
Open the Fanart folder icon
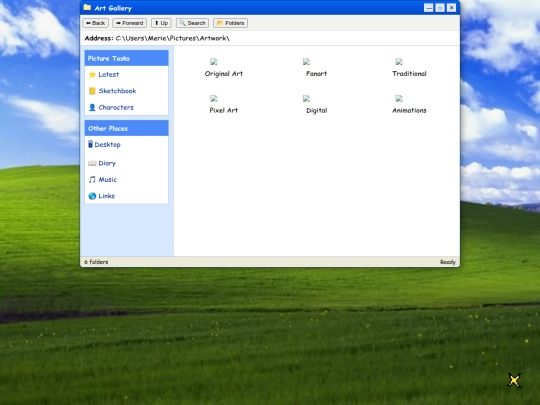point(306,62)
